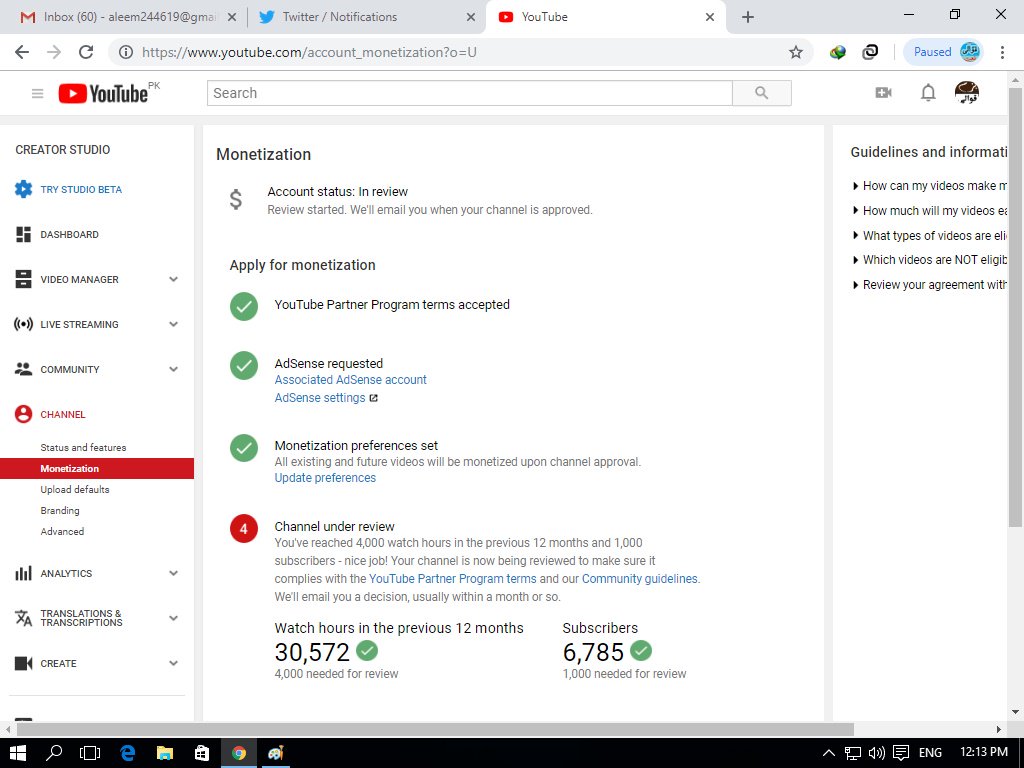
Task: Expand 'Review your agreement with' item
Action: (930, 285)
